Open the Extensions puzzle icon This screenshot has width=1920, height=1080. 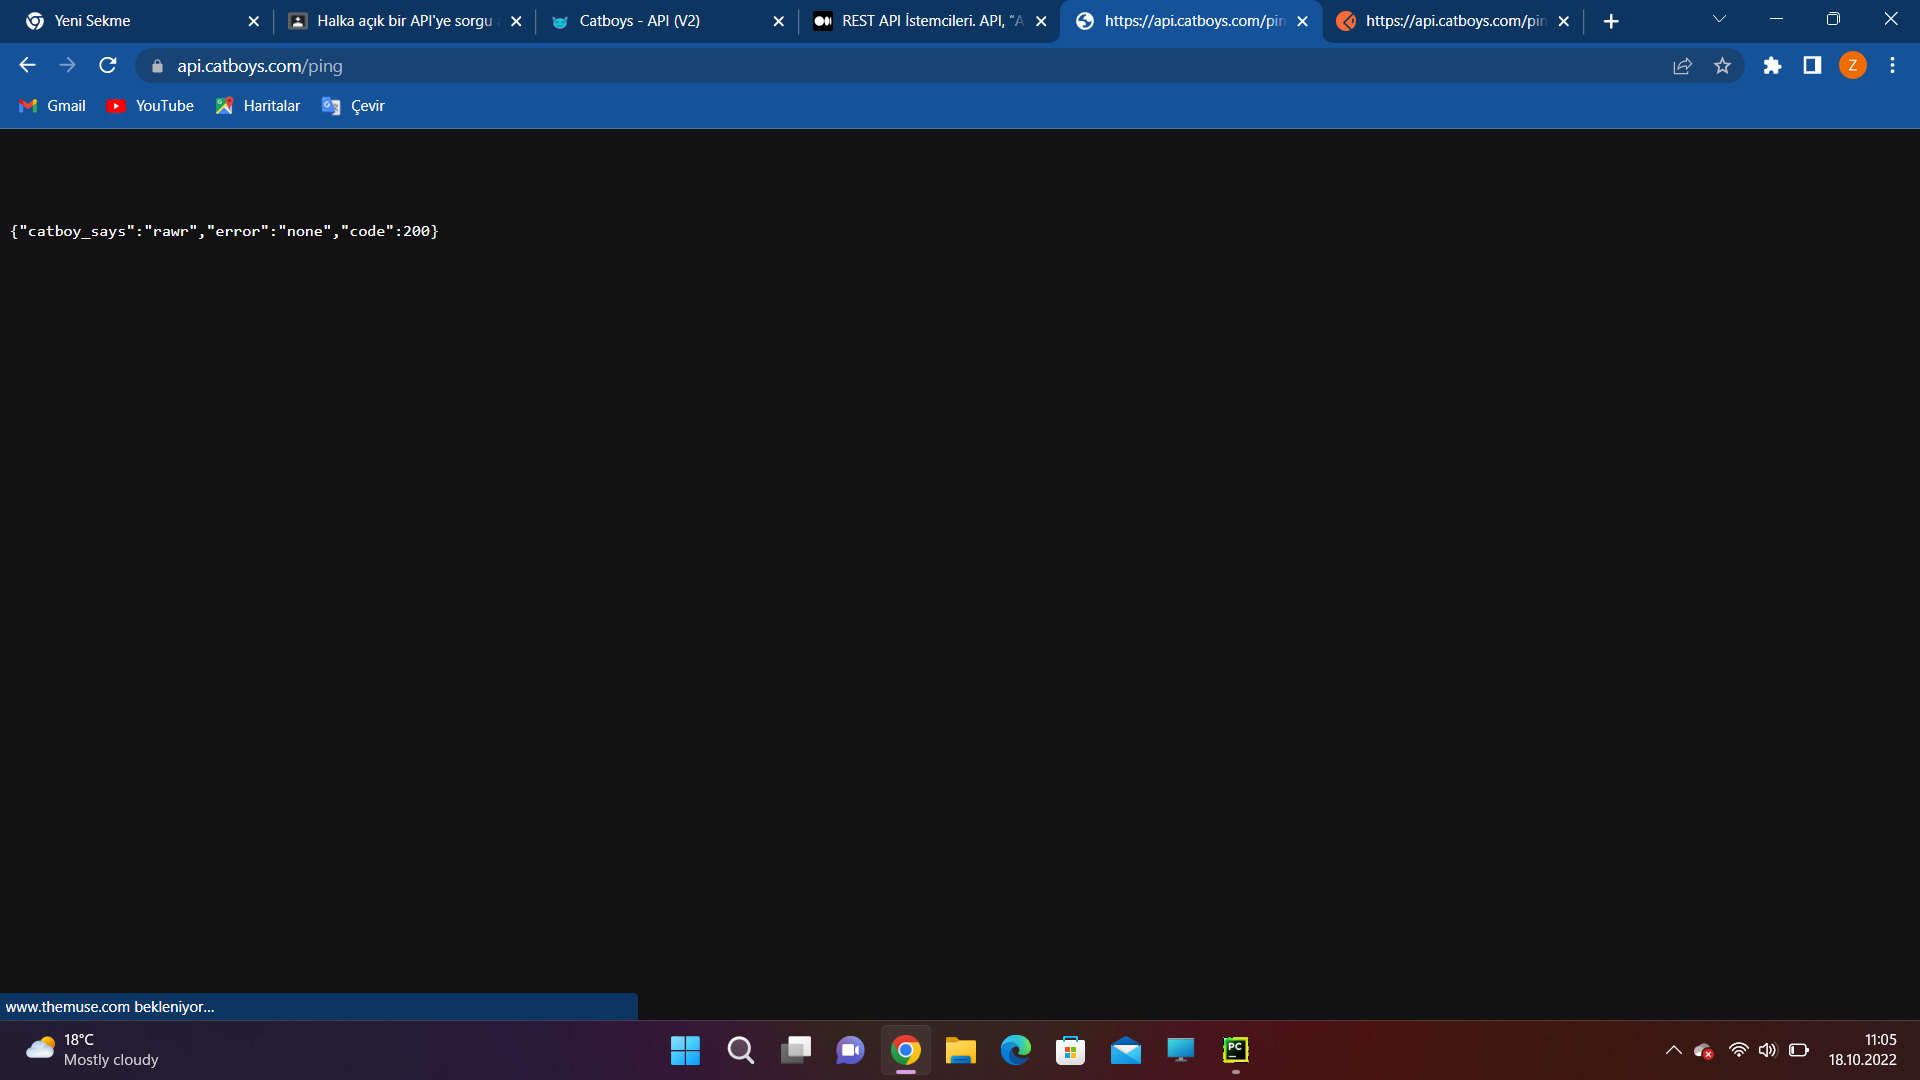tap(1772, 66)
